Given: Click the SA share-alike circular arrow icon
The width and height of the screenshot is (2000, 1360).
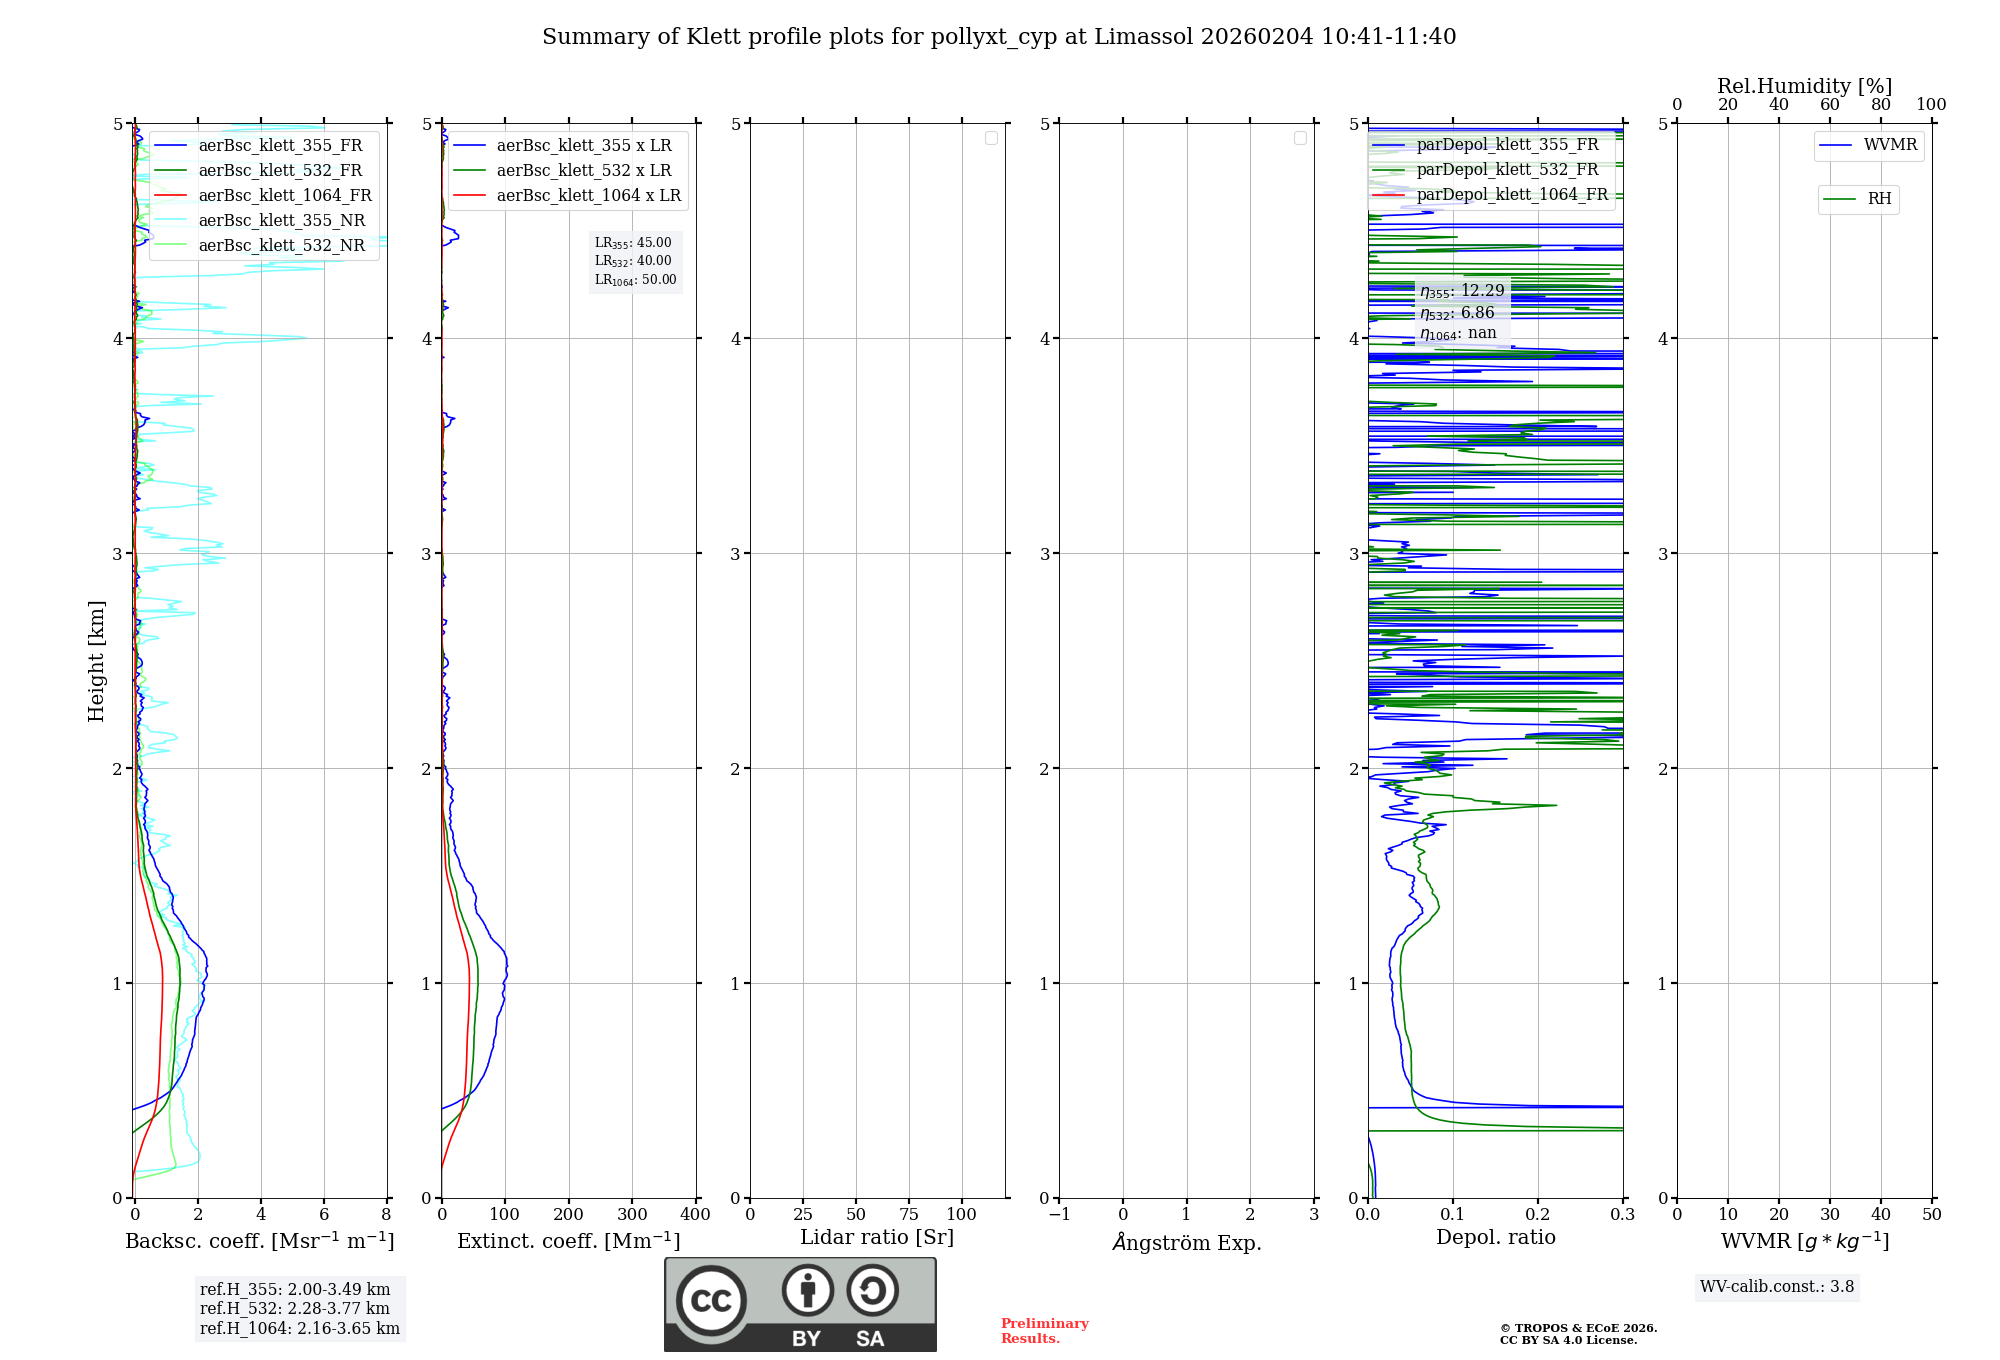Looking at the screenshot, I should coord(872,1290).
